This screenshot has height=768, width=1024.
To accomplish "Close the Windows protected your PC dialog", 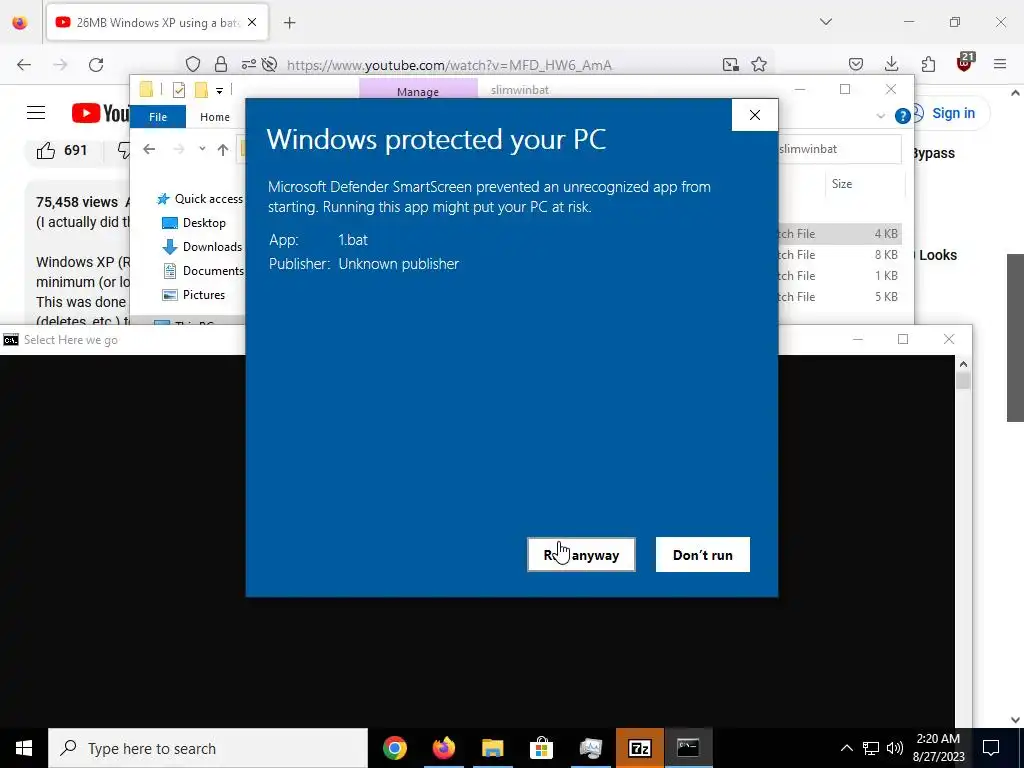I will click(x=755, y=115).
